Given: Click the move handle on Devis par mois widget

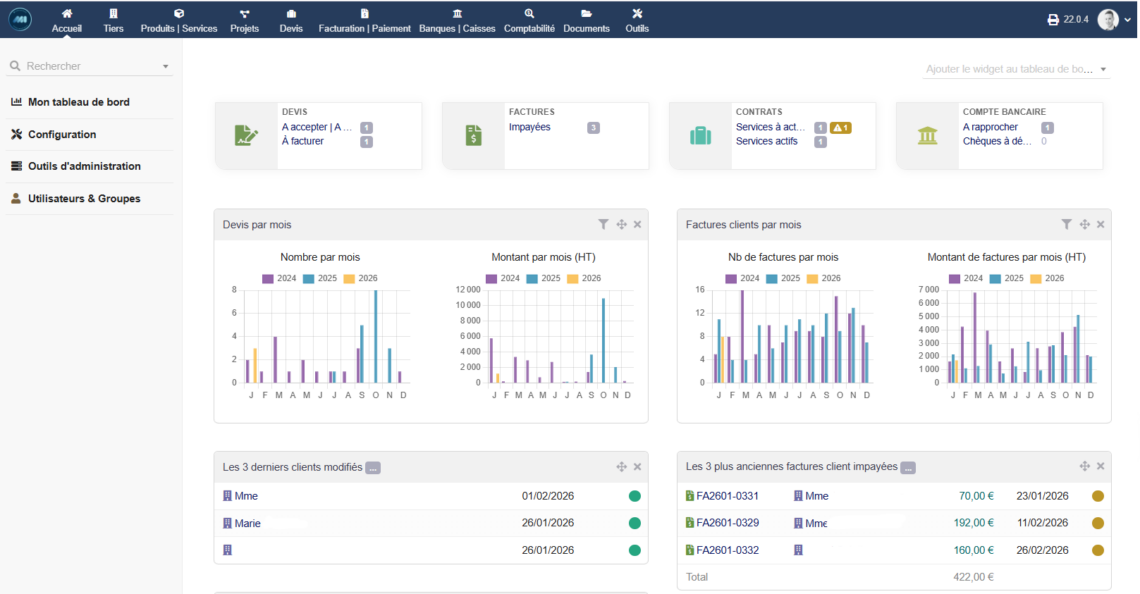Looking at the screenshot, I should [x=621, y=225].
